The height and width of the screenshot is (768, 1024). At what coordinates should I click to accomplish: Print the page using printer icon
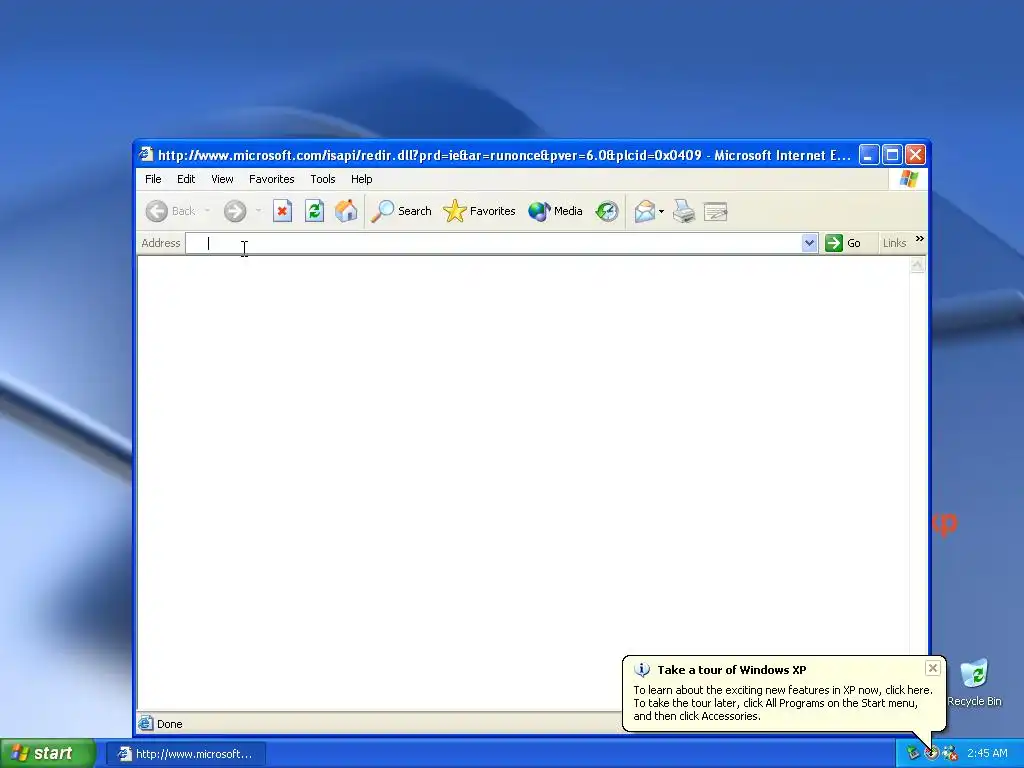click(x=684, y=211)
